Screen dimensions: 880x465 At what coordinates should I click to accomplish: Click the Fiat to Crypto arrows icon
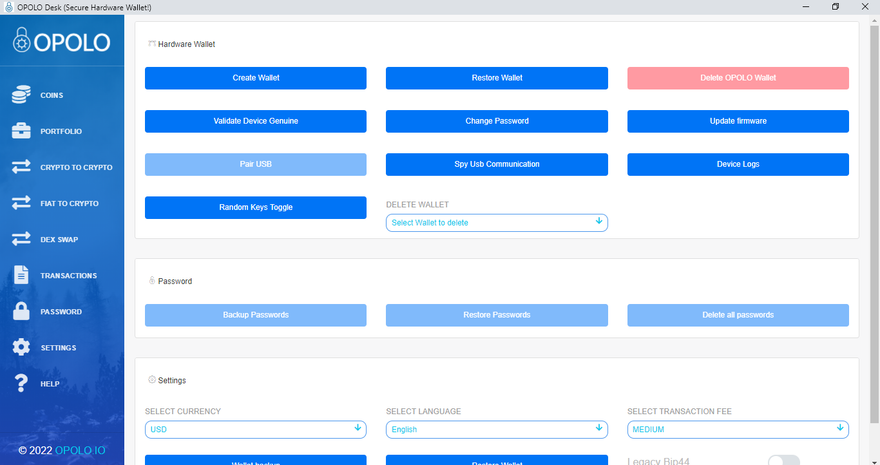coord(21,203)
